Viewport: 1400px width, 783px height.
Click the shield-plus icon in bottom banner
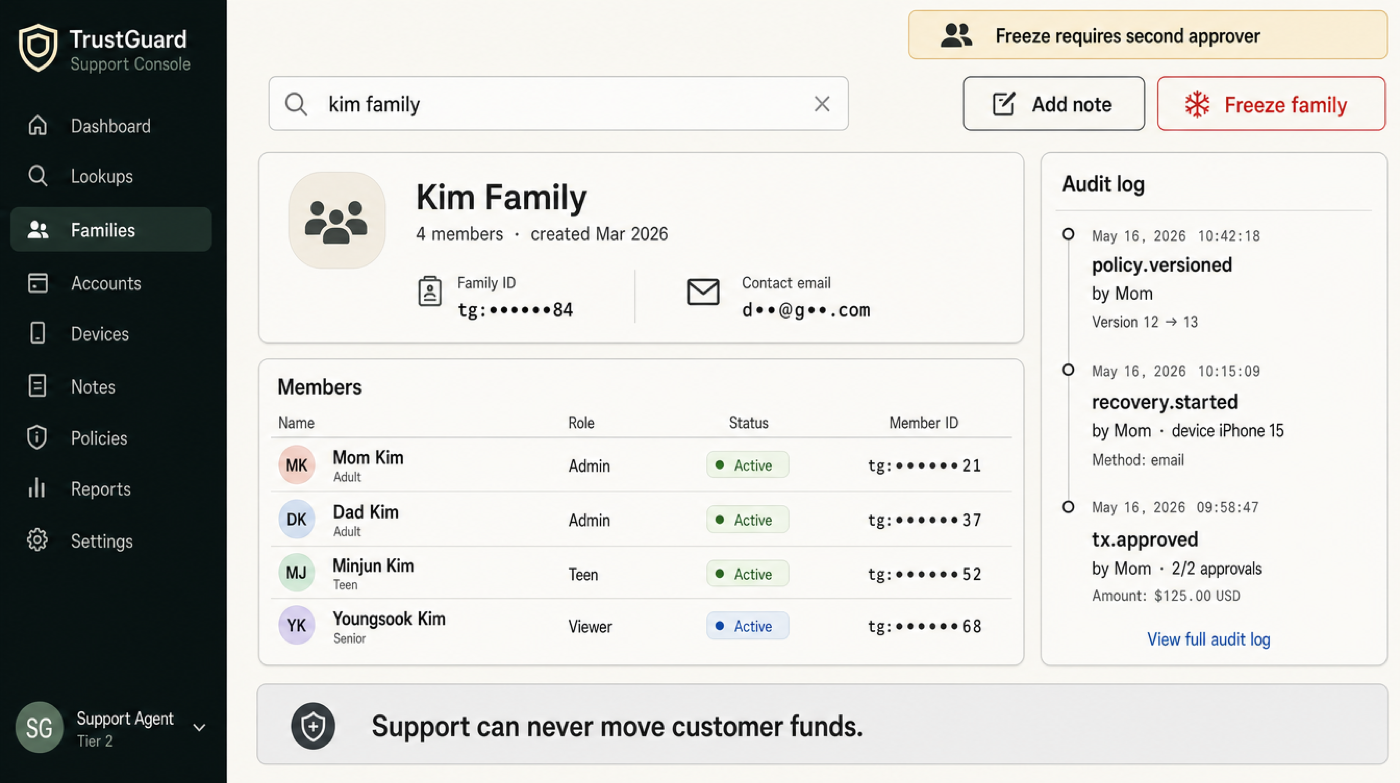313,727
